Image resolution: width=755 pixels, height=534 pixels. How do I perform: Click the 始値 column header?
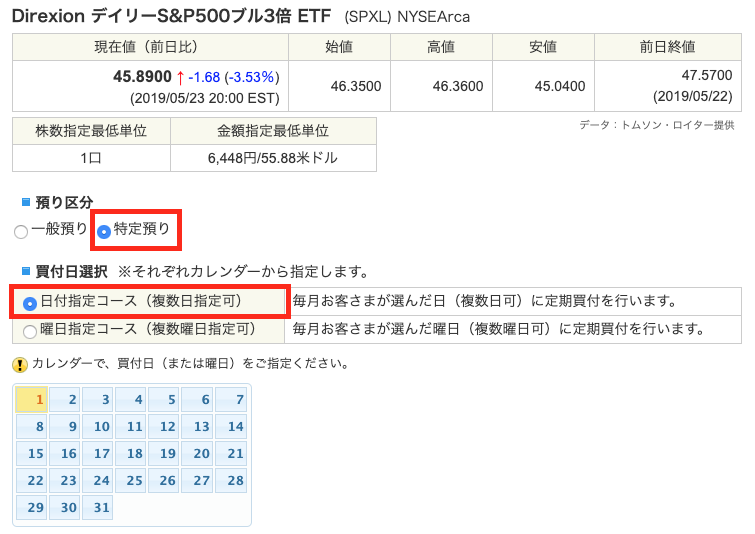pyautogui.click(x=339, y=47)
